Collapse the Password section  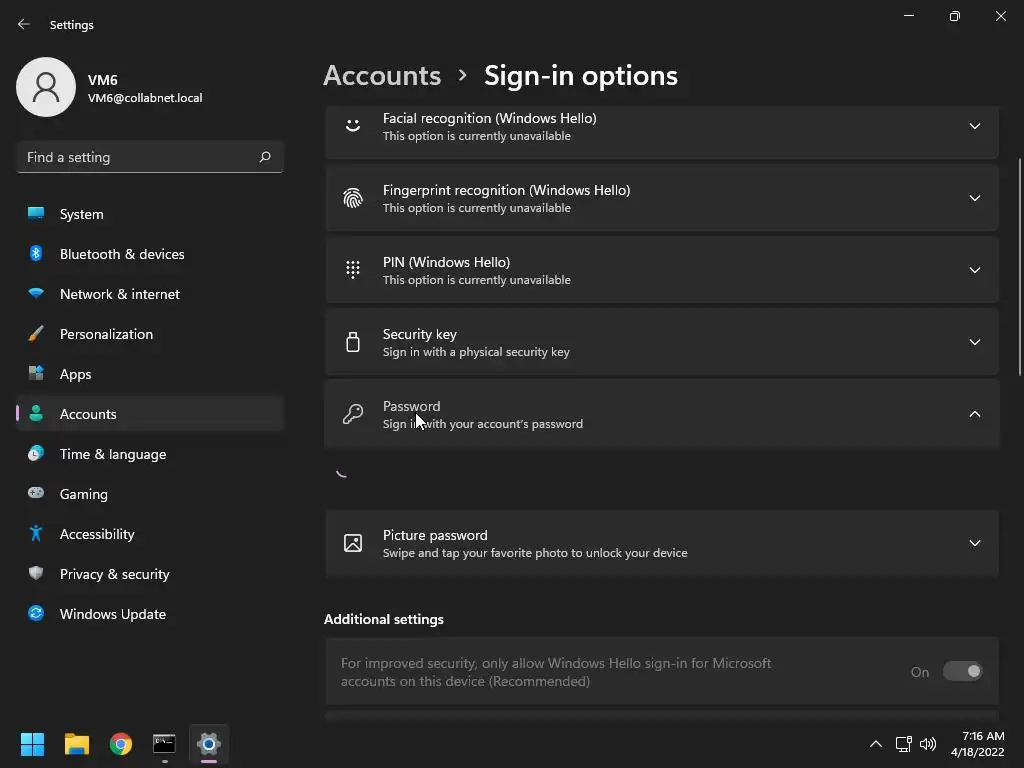click(974, 414)
